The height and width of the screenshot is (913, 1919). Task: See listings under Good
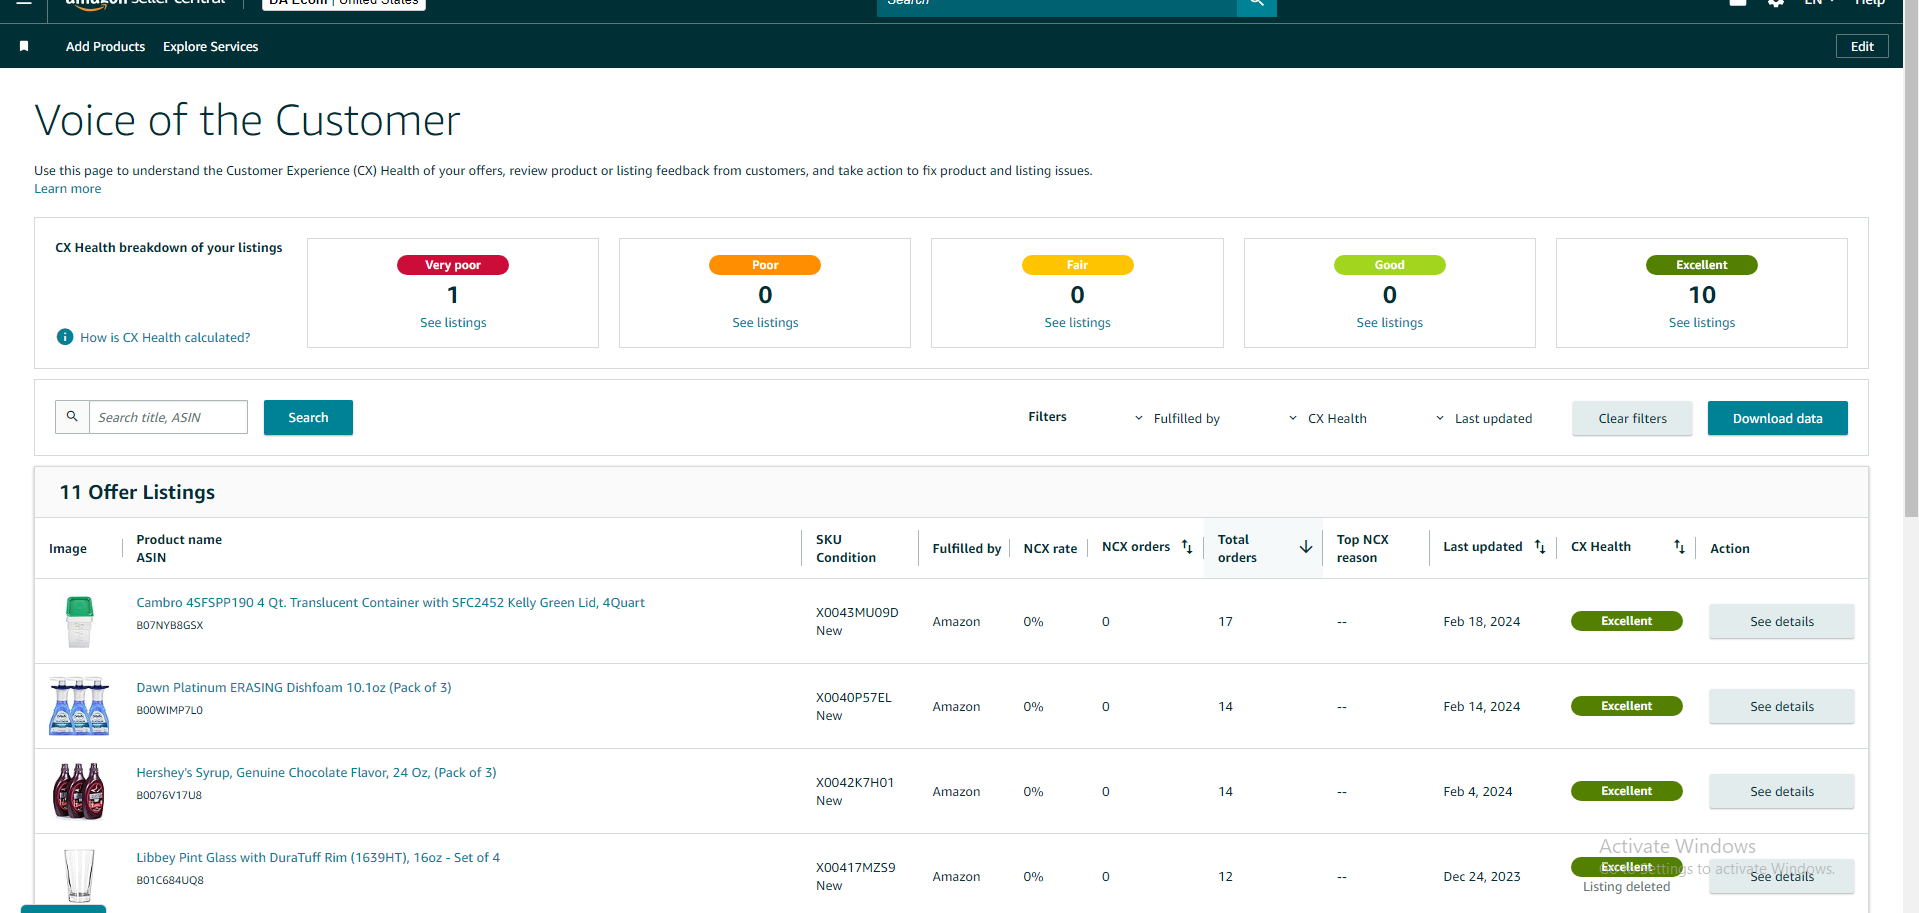[x=1389, y=323]
